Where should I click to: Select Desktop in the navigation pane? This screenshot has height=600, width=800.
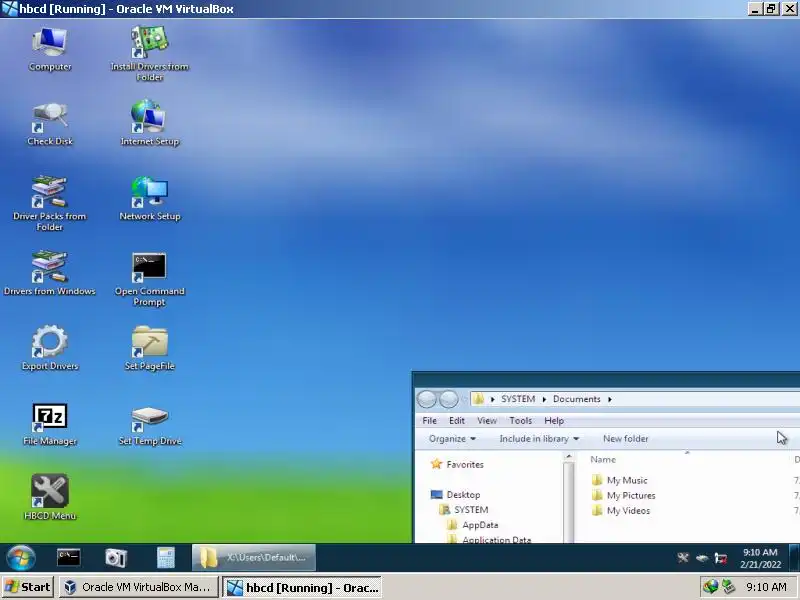[455, 494]
